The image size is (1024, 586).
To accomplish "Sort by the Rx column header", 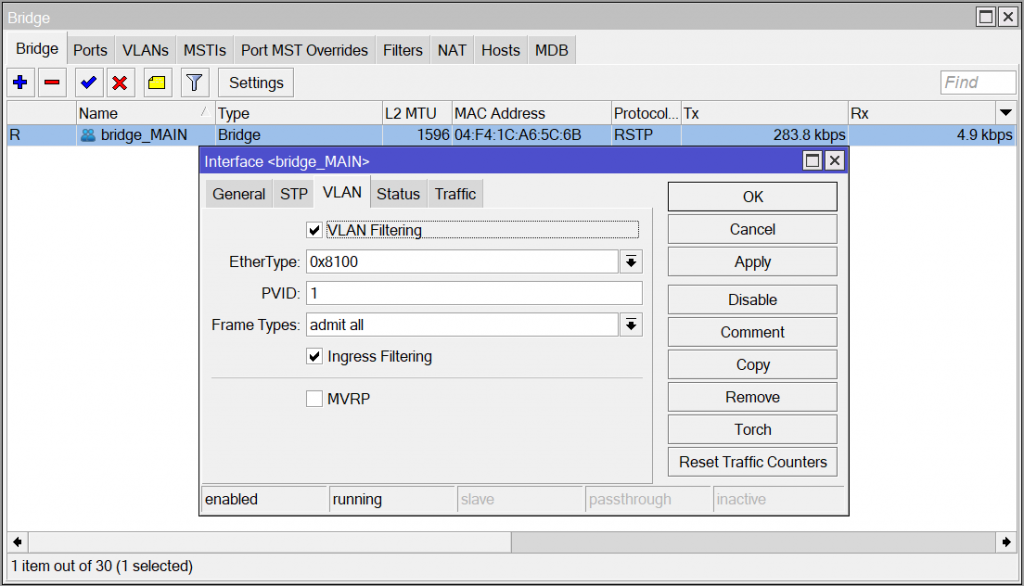I will [922, 113].
